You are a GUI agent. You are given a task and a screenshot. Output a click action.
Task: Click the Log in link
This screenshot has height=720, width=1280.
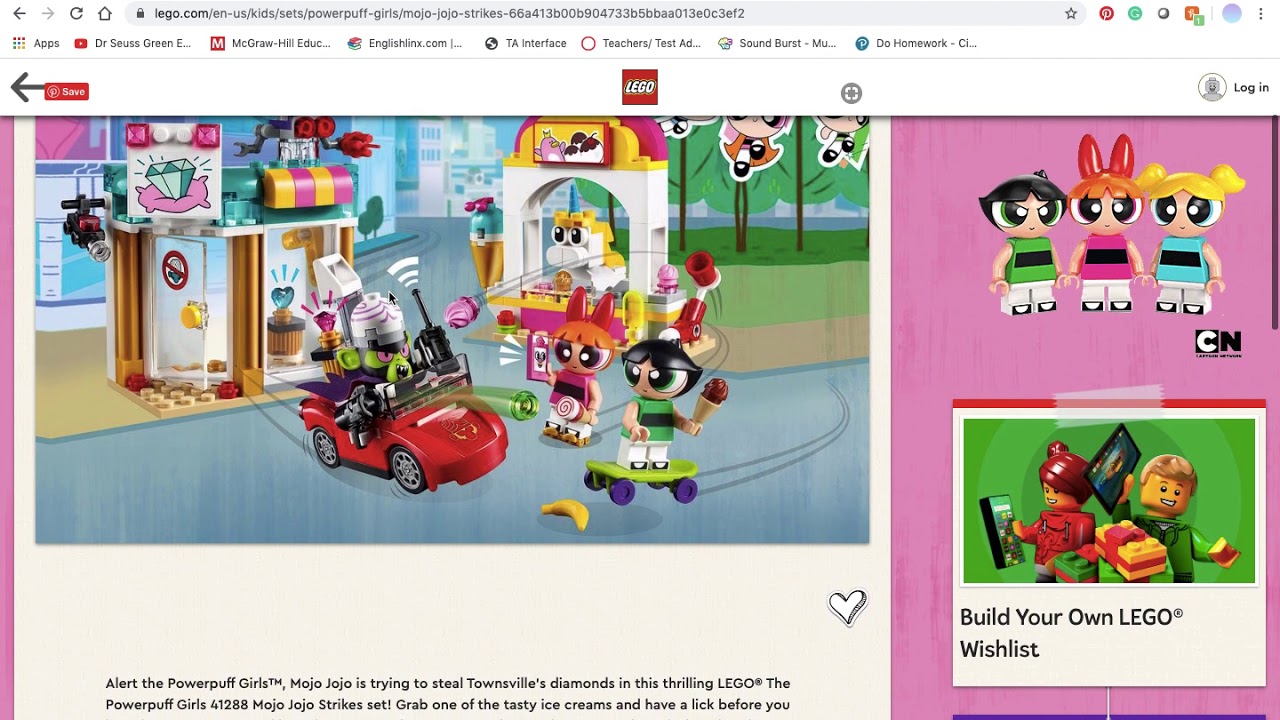point(1251,88)
